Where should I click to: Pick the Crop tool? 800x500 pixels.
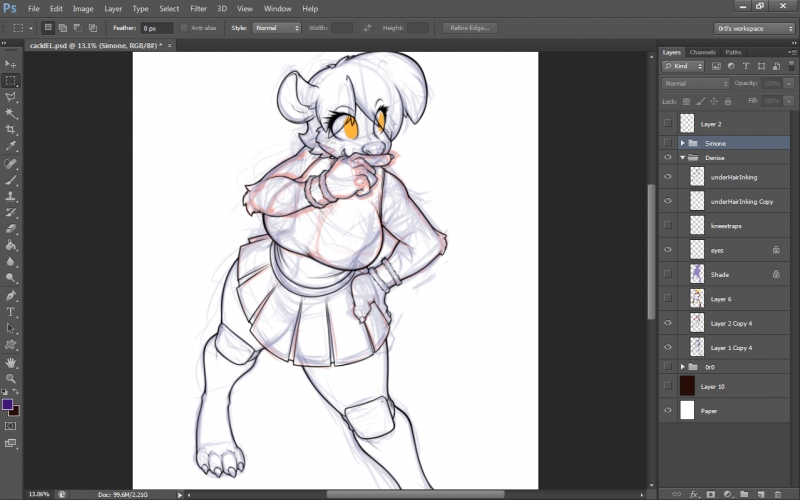(x=11, y=130)
